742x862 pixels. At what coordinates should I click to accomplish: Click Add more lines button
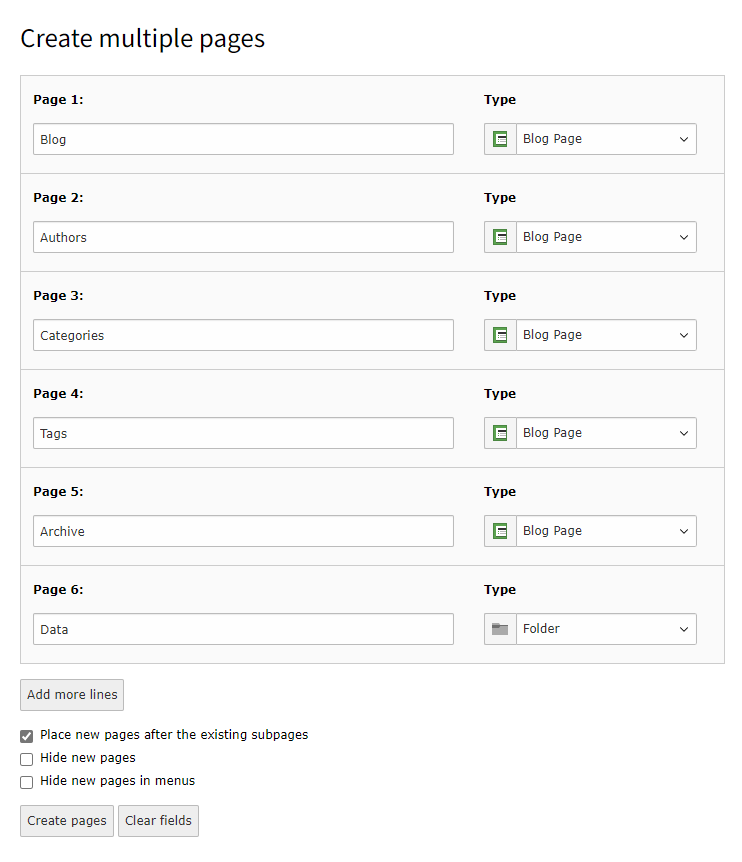coord(72,695)
